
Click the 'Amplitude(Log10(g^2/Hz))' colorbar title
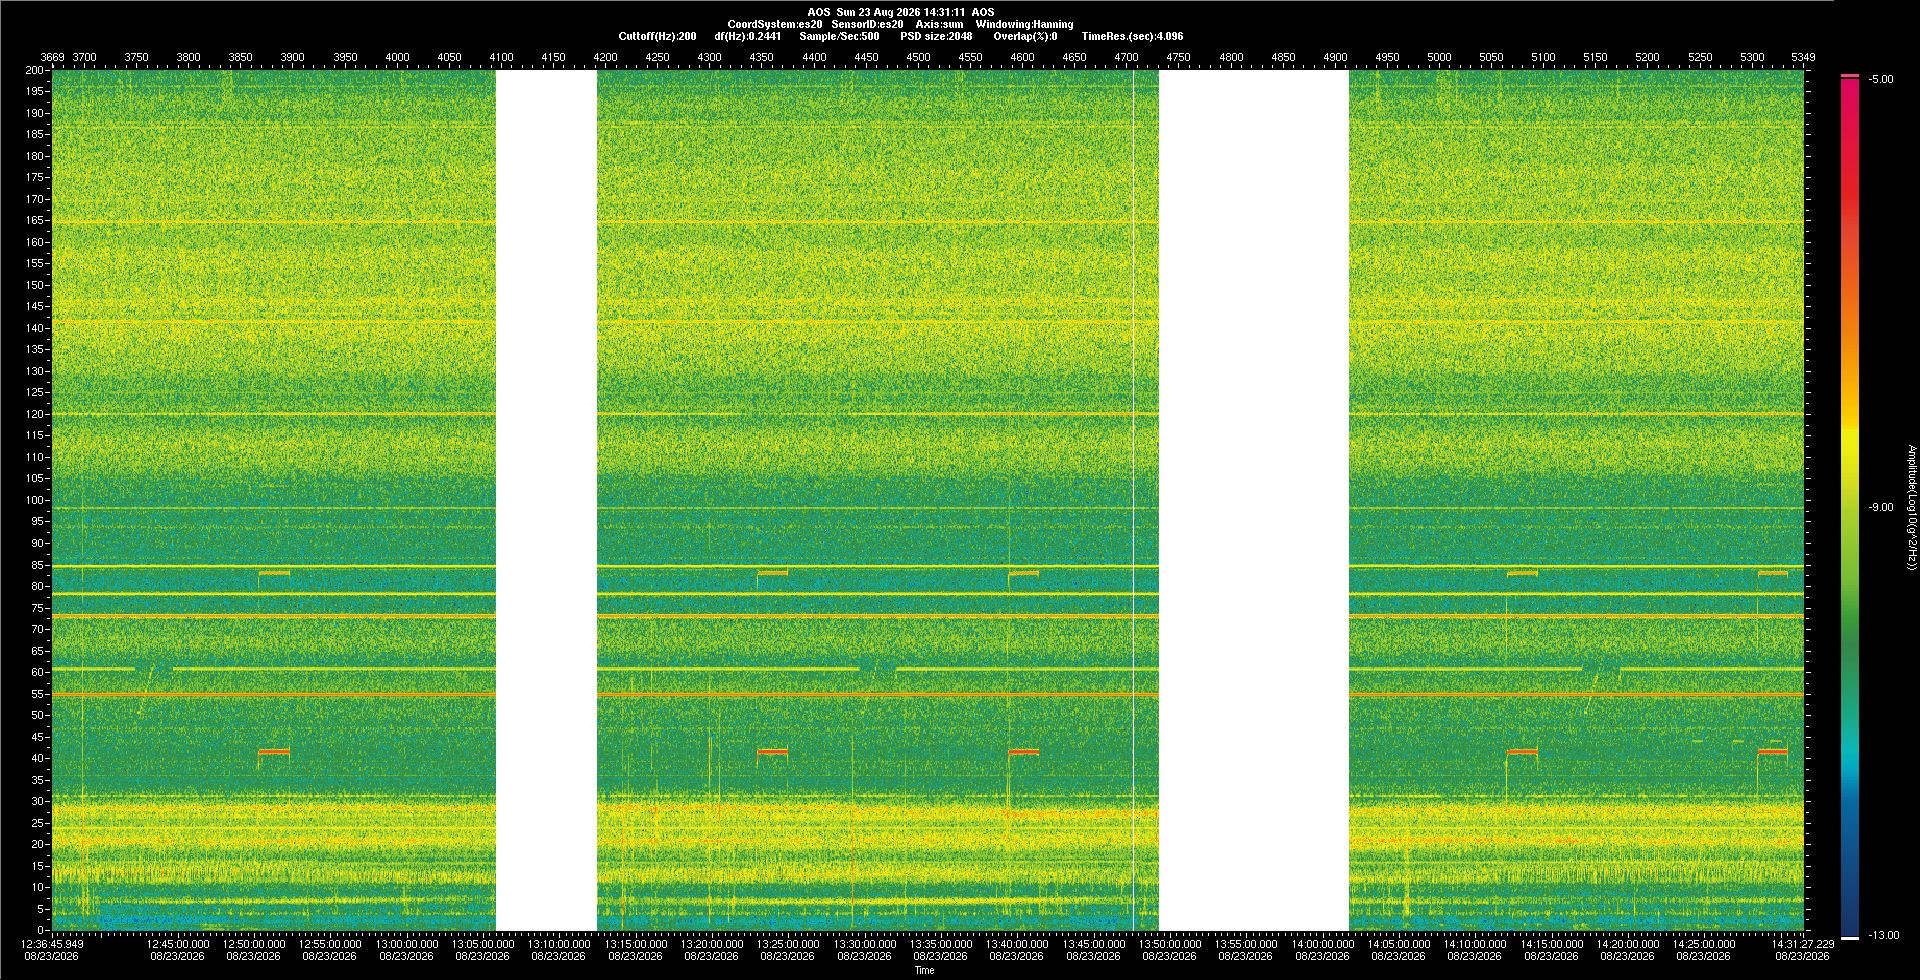(1911, 507)
